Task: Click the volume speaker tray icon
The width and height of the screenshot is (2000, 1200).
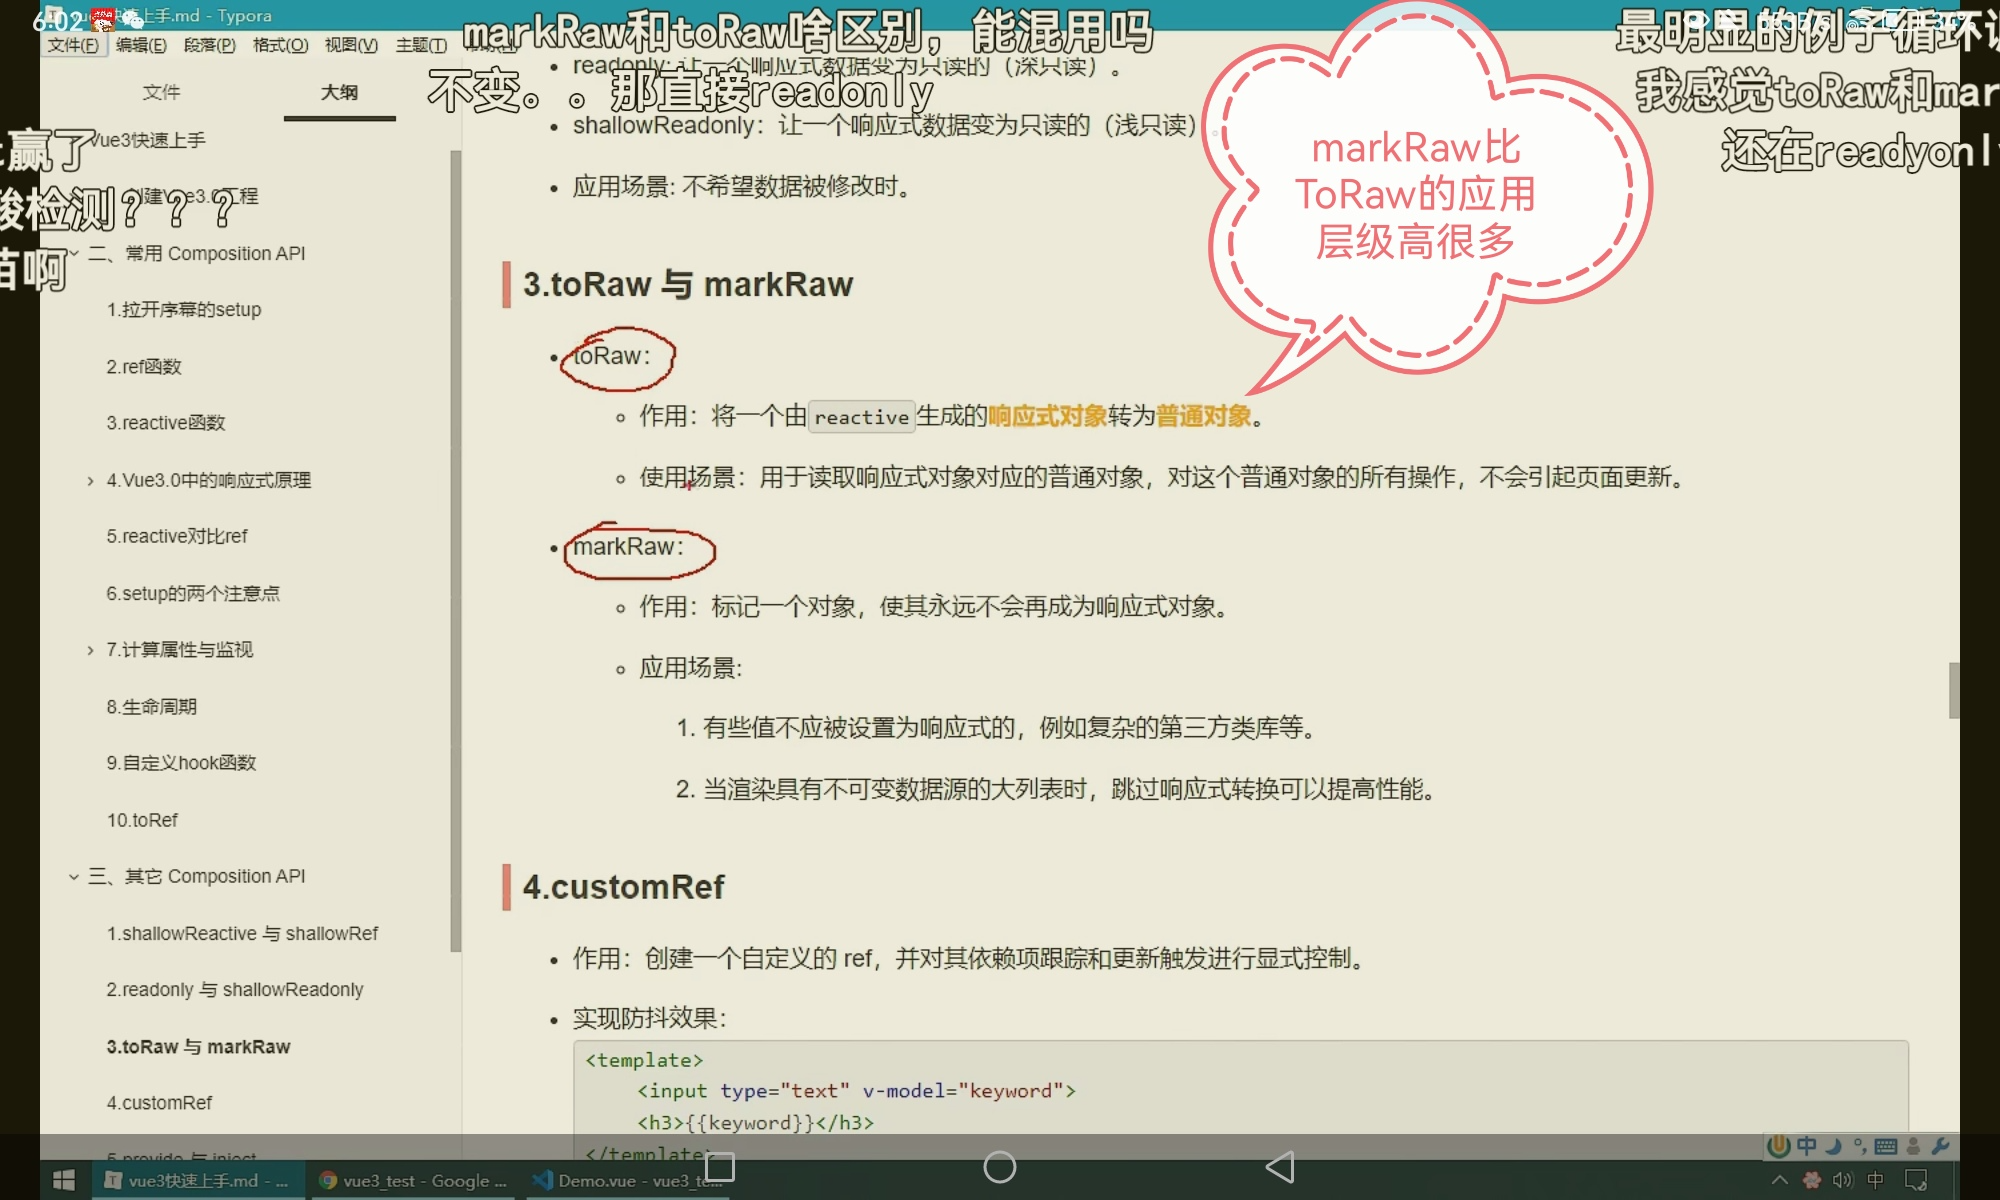Action: pyautogui.click(x=1842, y=1181)
